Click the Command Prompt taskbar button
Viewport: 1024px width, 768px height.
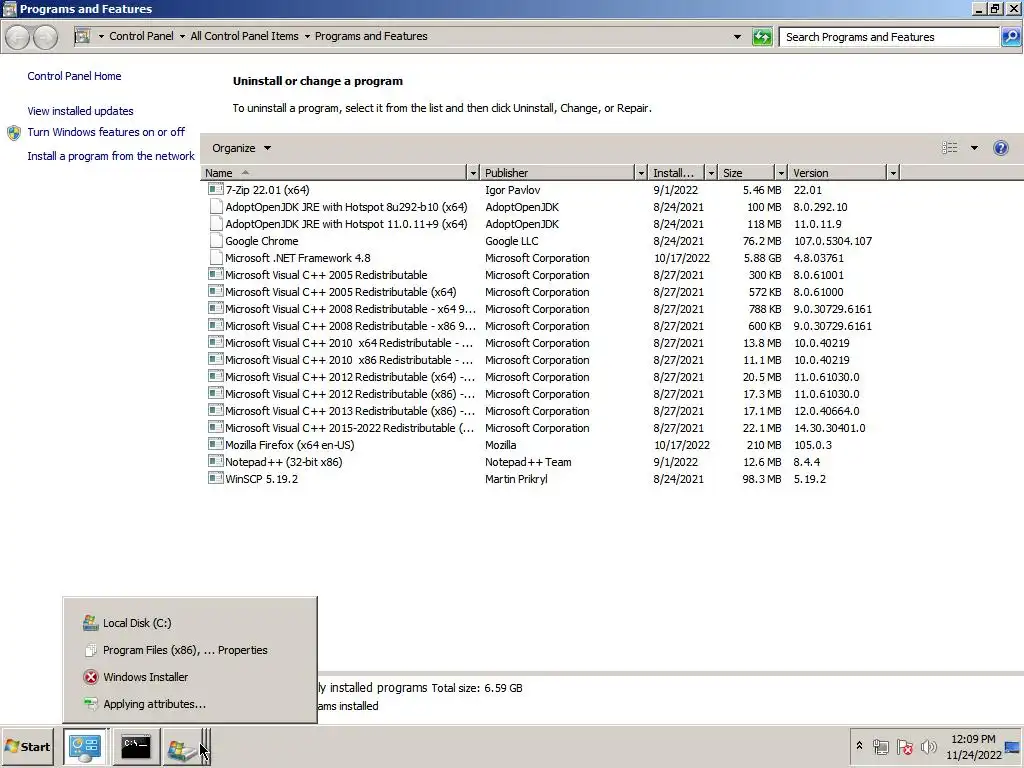pyautogui.click(x=136, y=748)
